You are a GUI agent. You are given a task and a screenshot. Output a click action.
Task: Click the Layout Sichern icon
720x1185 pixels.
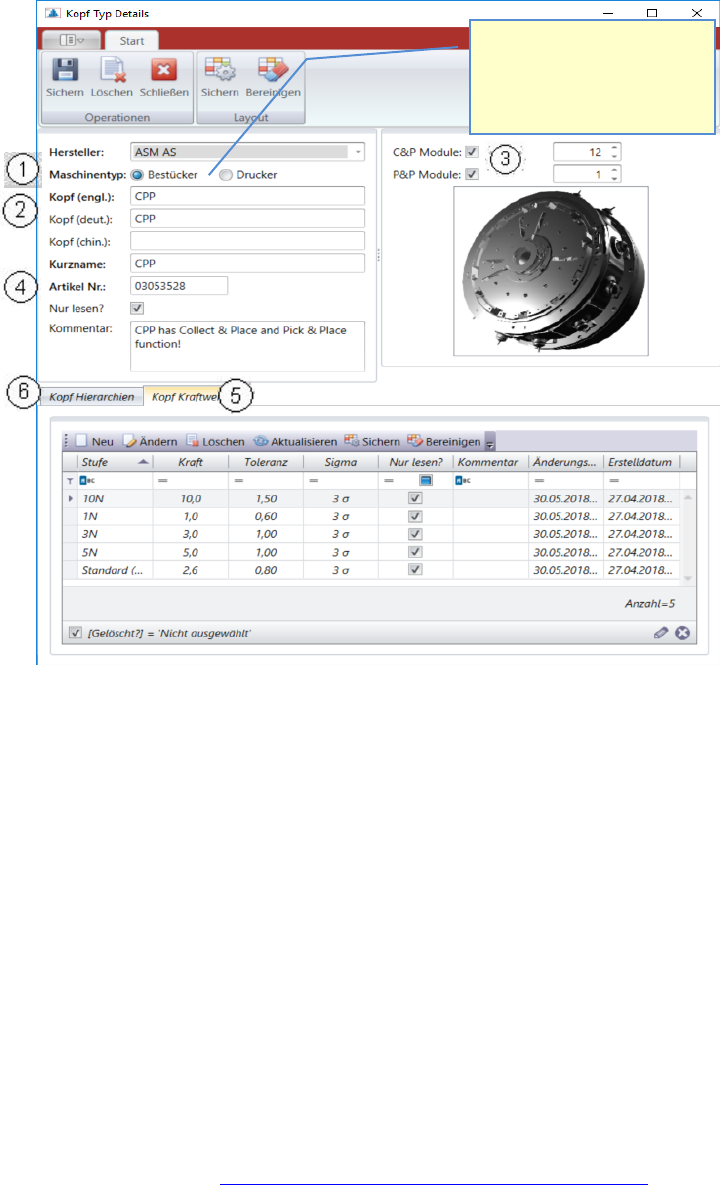[x=219, y=70]
